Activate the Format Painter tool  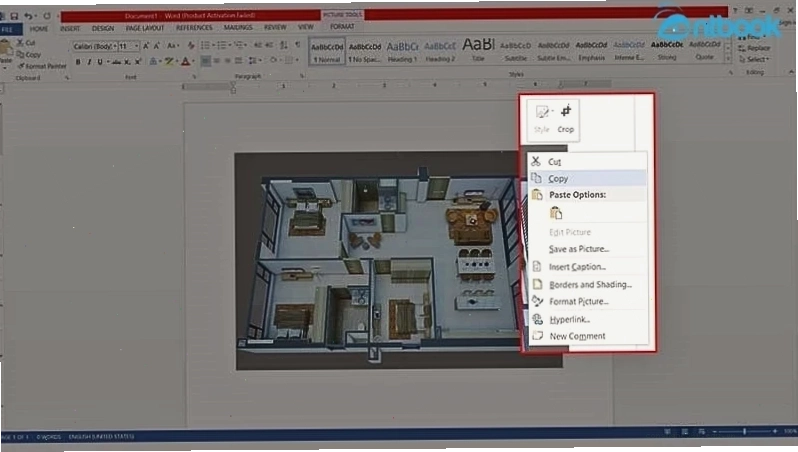click(x=42, y=66)
